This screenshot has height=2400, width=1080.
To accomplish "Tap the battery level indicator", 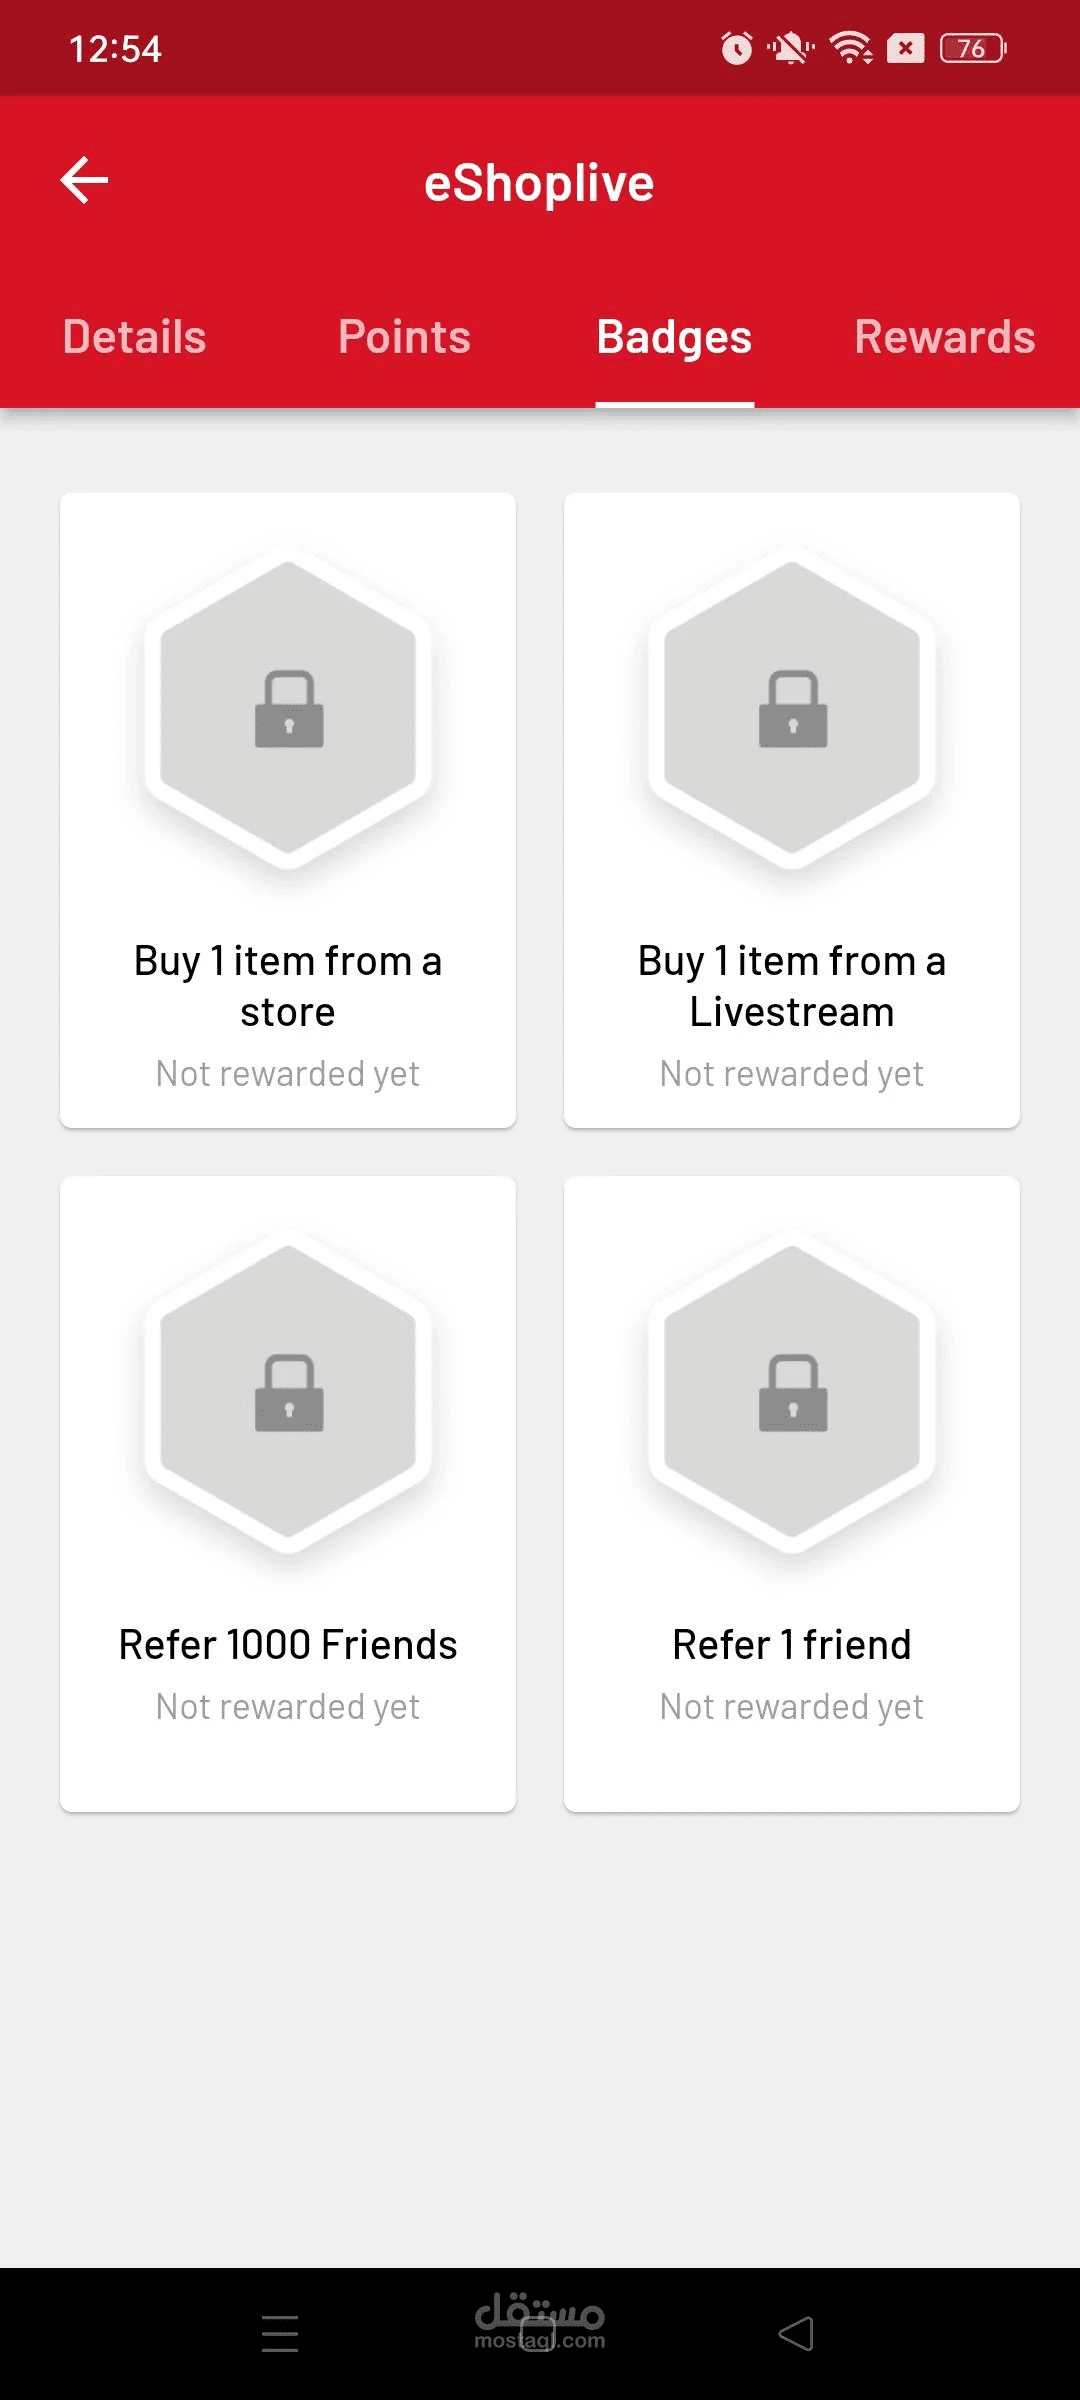I will coord(972,48).
